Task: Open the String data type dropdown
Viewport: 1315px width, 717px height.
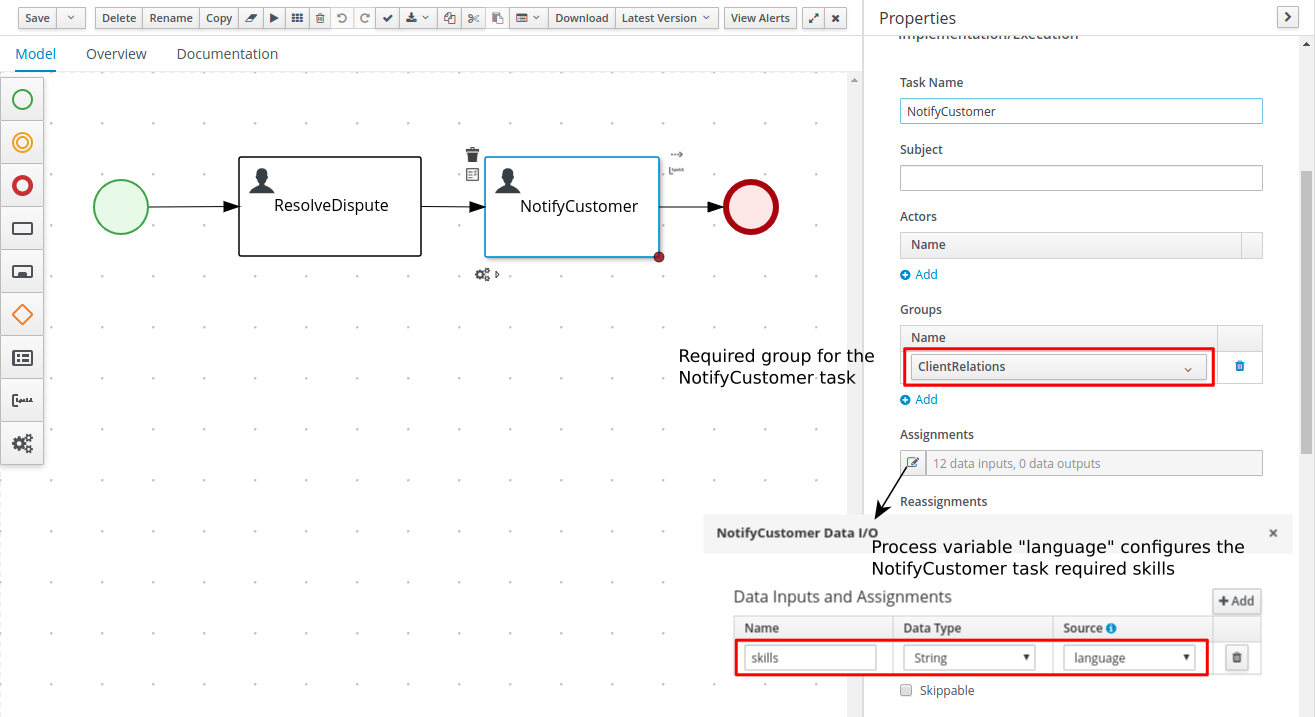Action: (968, 658)
